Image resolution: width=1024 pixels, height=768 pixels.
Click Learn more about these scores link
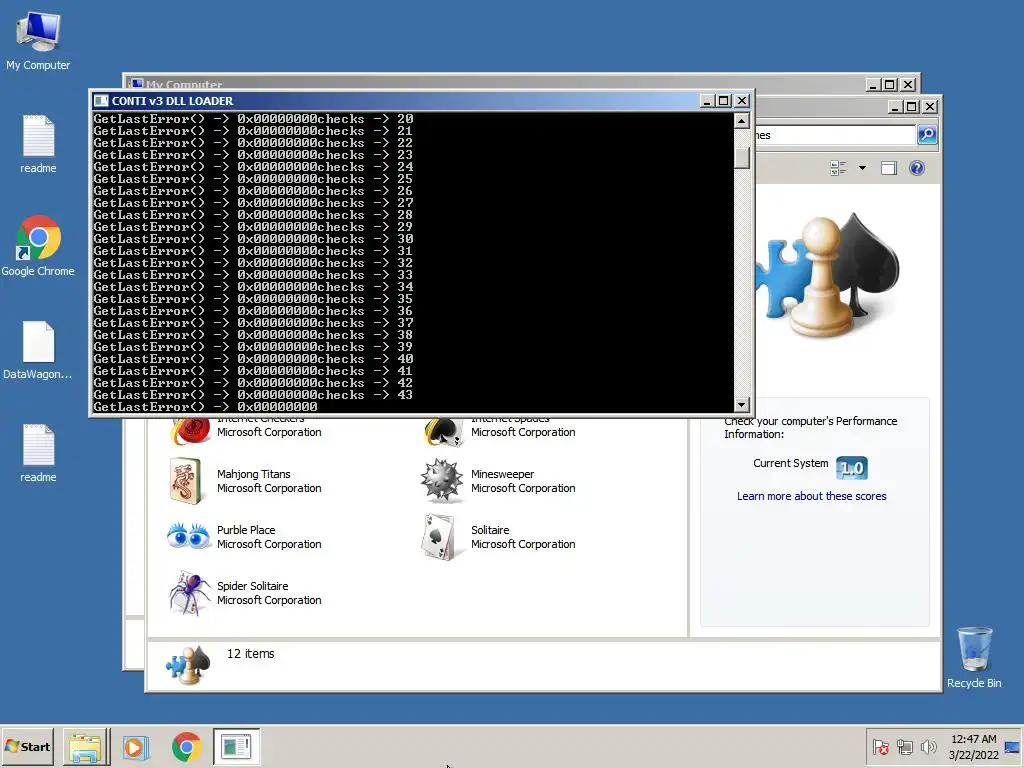[x=811, y=496]
